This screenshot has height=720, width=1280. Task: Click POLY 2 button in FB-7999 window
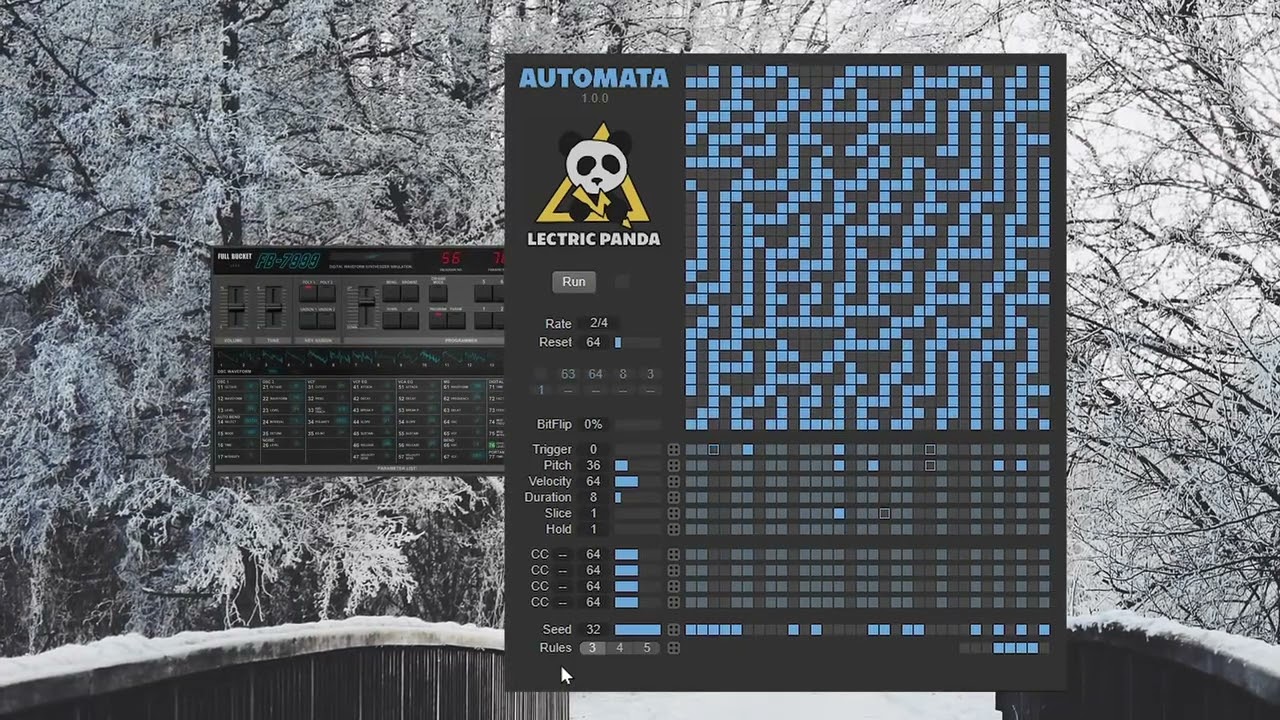327,293
